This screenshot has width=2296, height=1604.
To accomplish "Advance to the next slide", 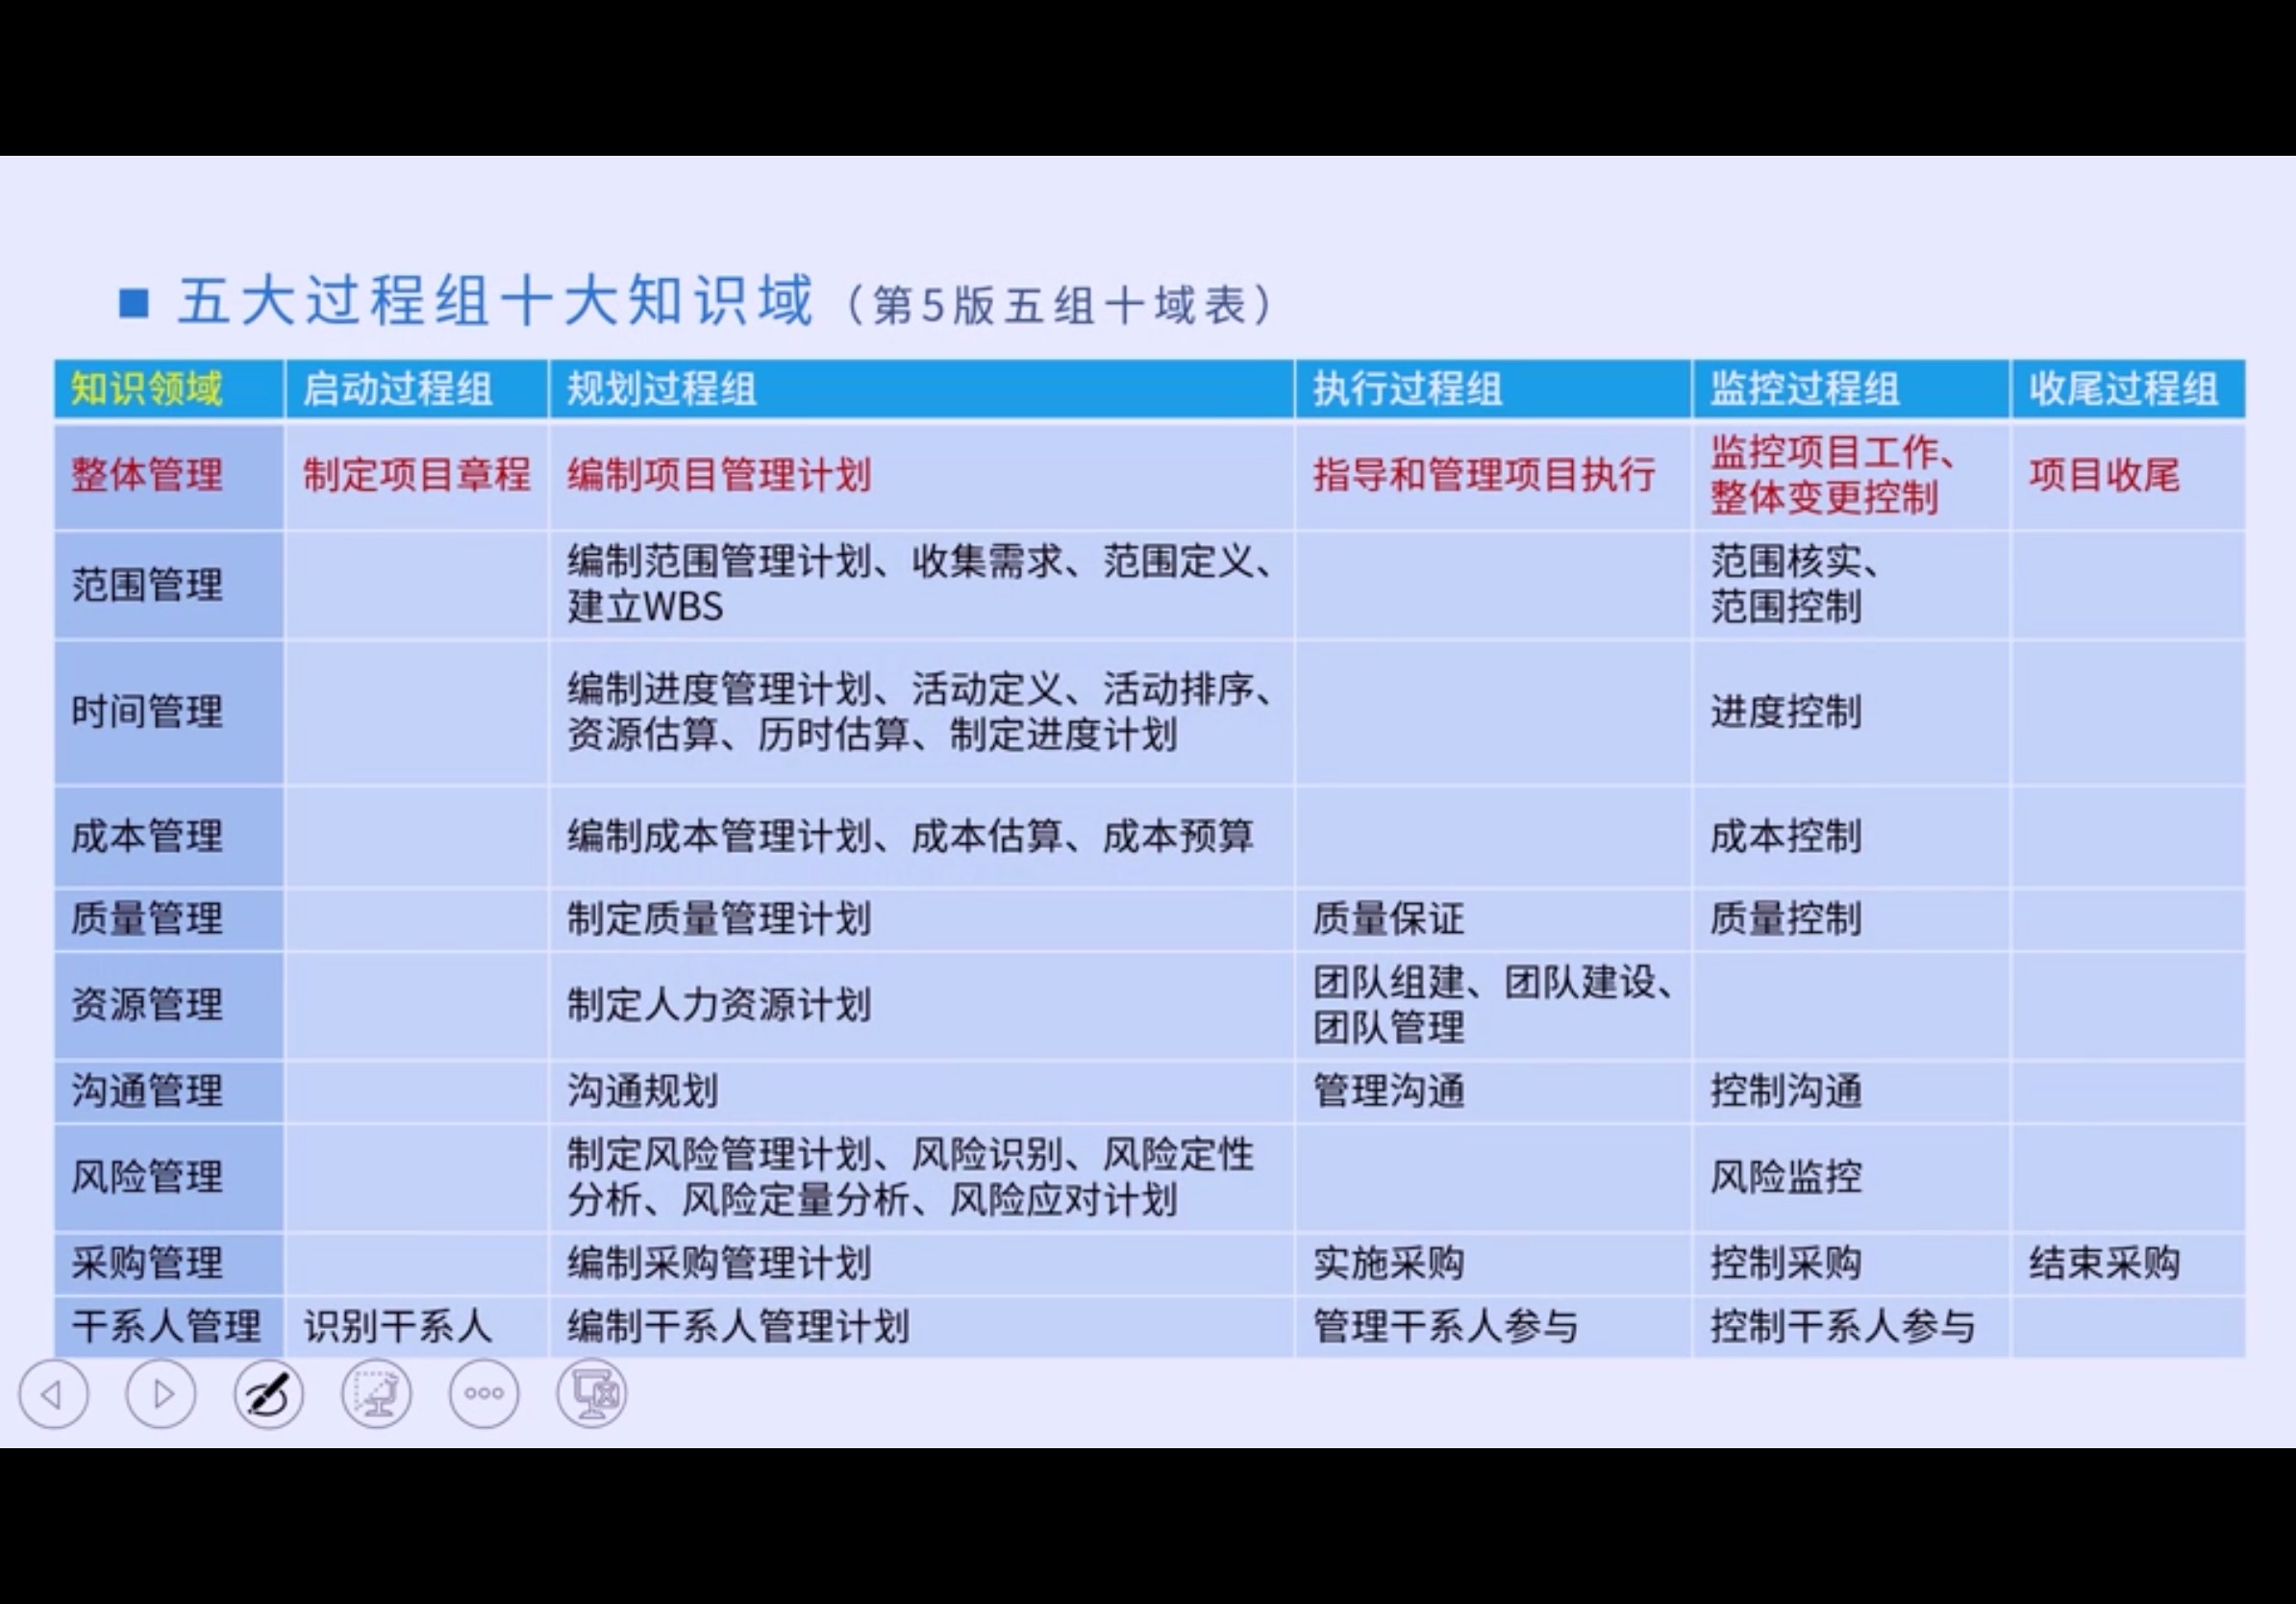I will tap(161, 1393).
